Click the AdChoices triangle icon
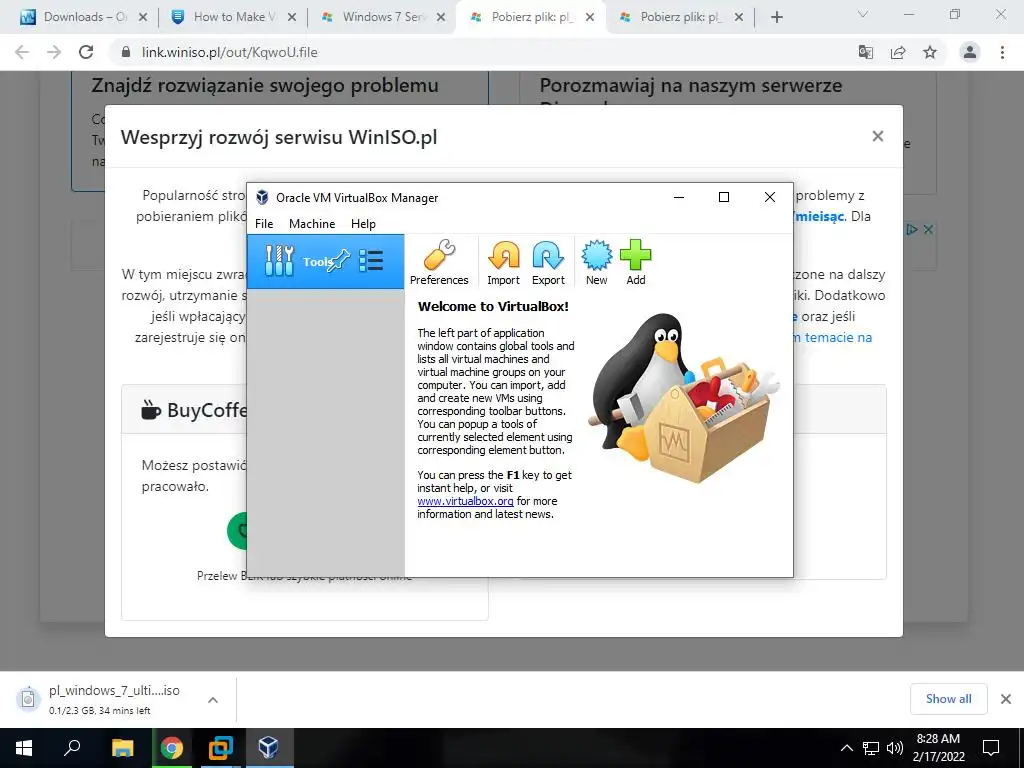Viewport: 1024px width, 768px height. (912, 229)
